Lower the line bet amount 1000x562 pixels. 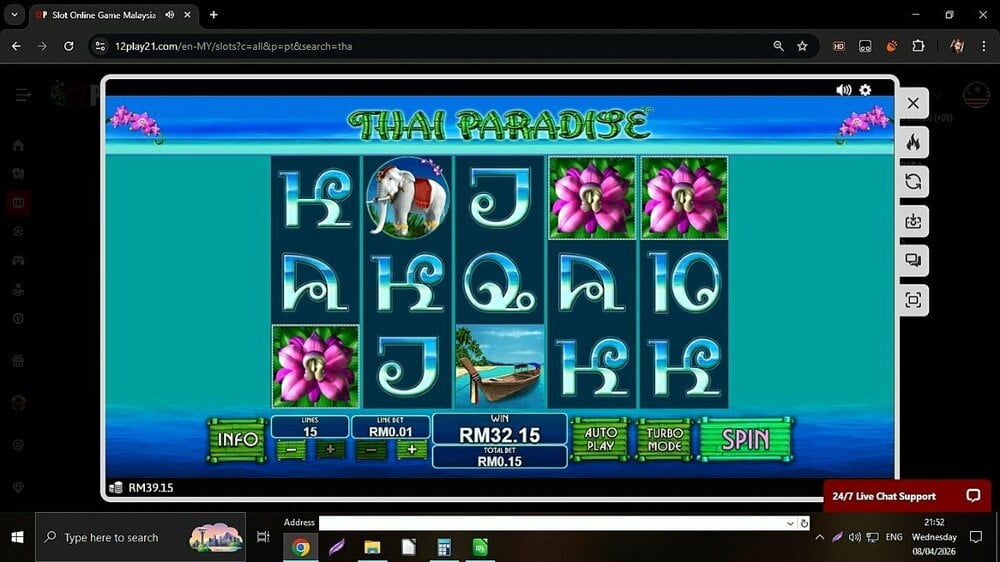(370, 451)
